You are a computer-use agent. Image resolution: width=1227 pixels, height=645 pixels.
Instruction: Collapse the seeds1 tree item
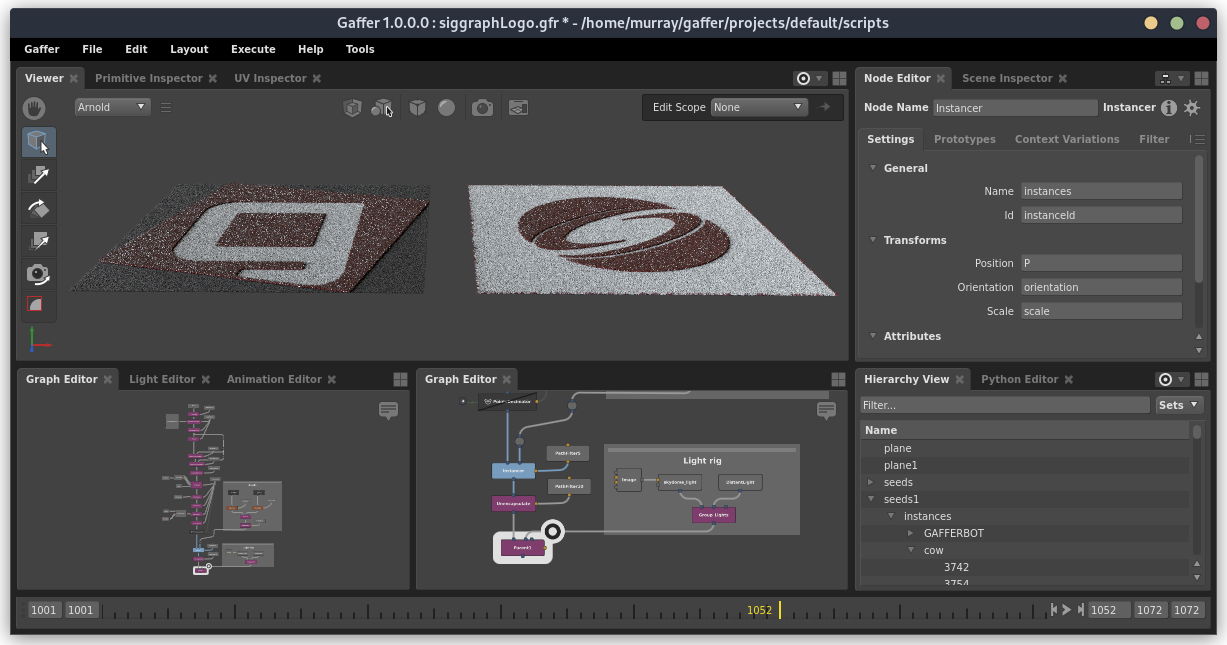point(871,499)
